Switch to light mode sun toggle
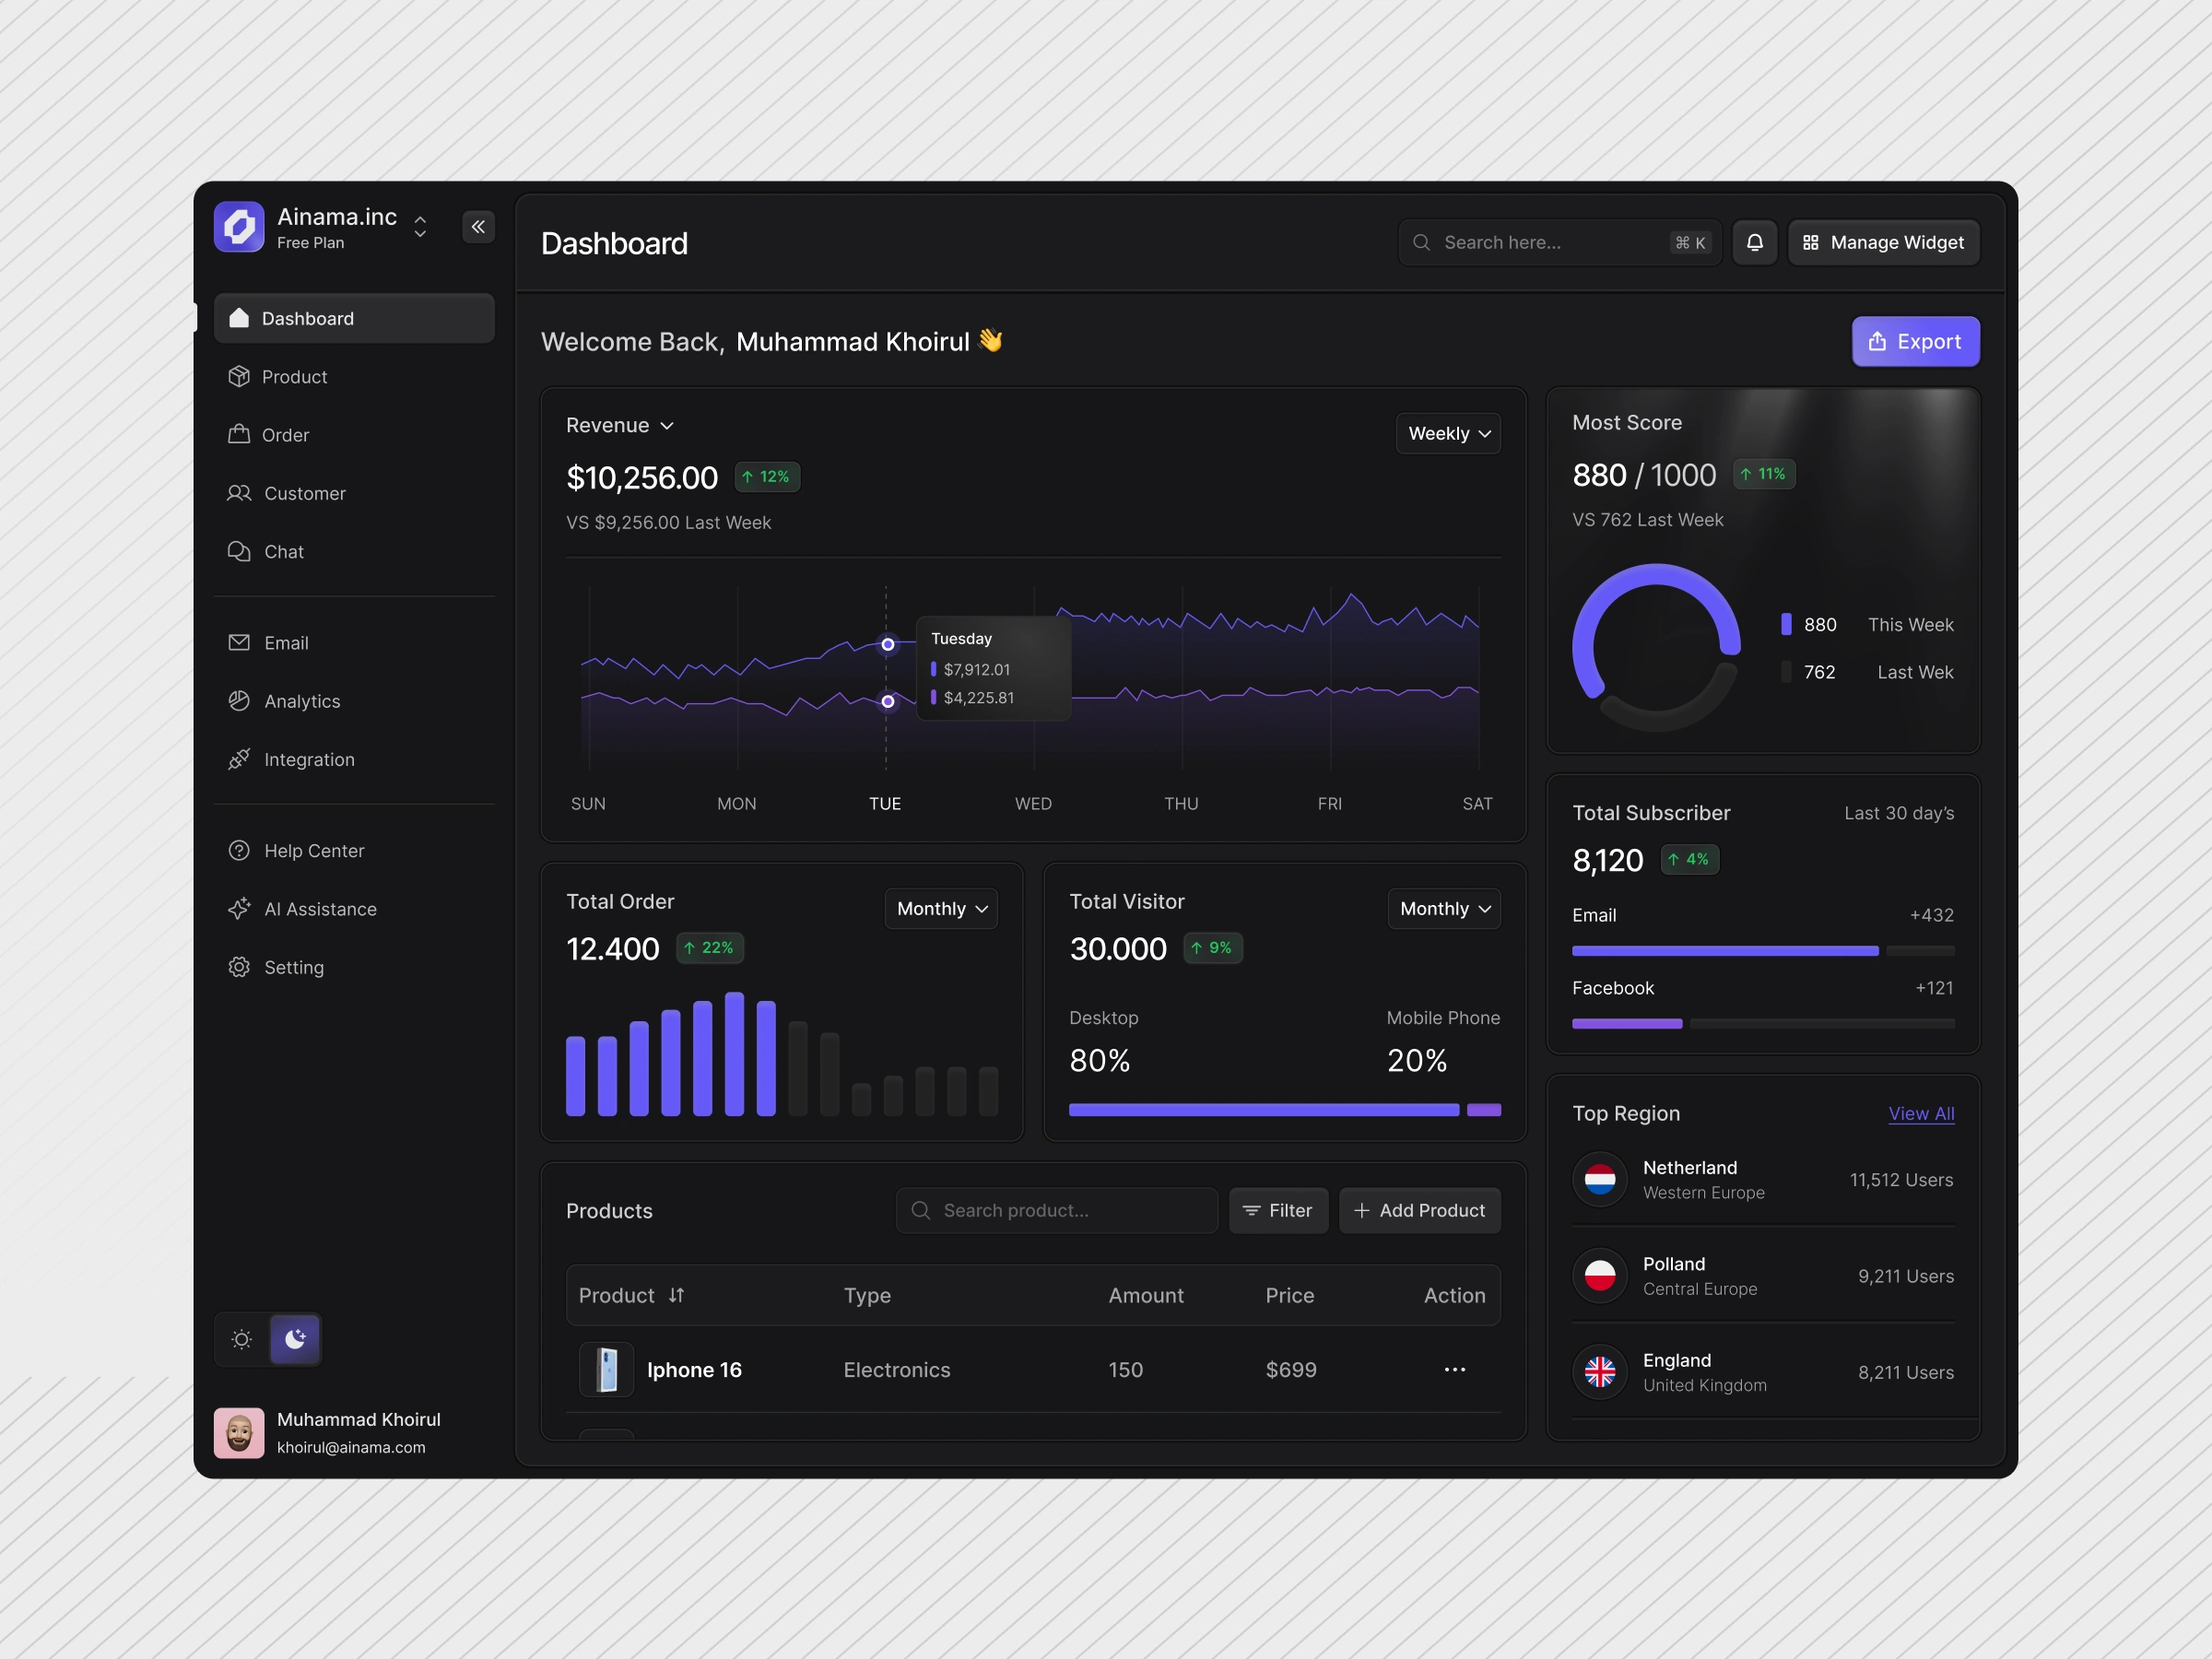The image size is (2212, 1659). coord(242,1339)
